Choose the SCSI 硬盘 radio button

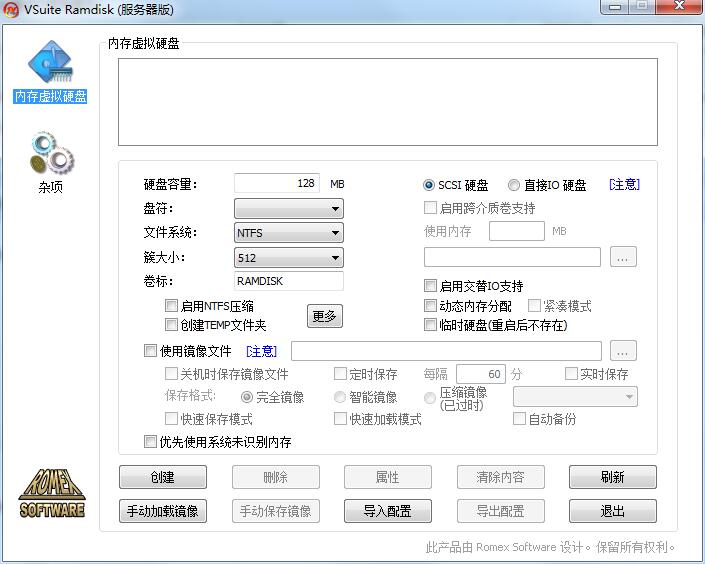point(429,185)
